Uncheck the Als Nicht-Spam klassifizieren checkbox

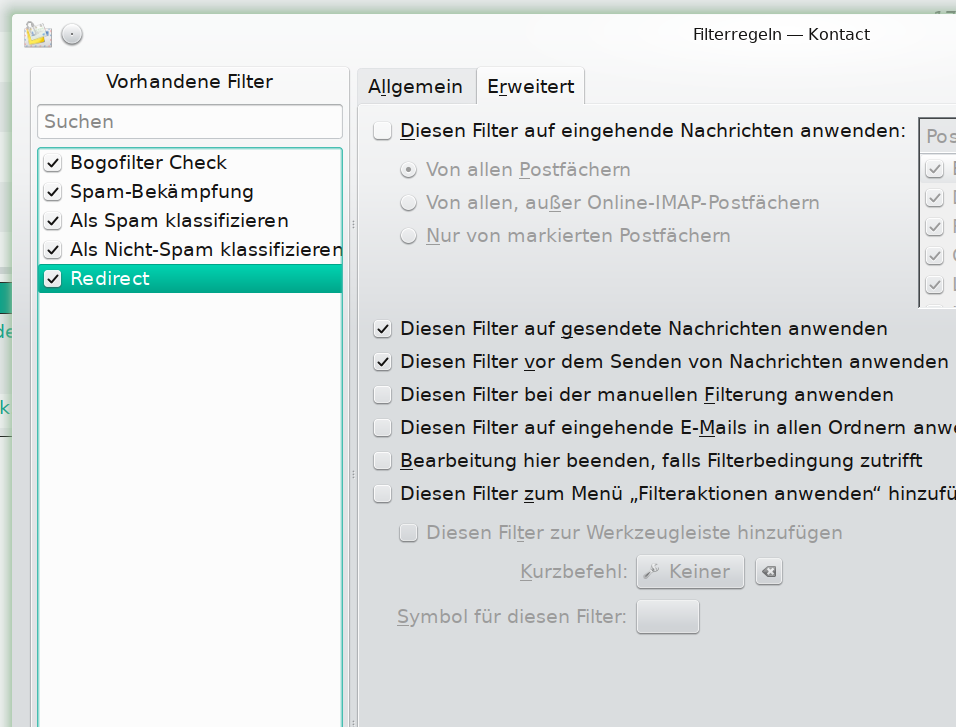pyautogui.click(x=53, y=250)
